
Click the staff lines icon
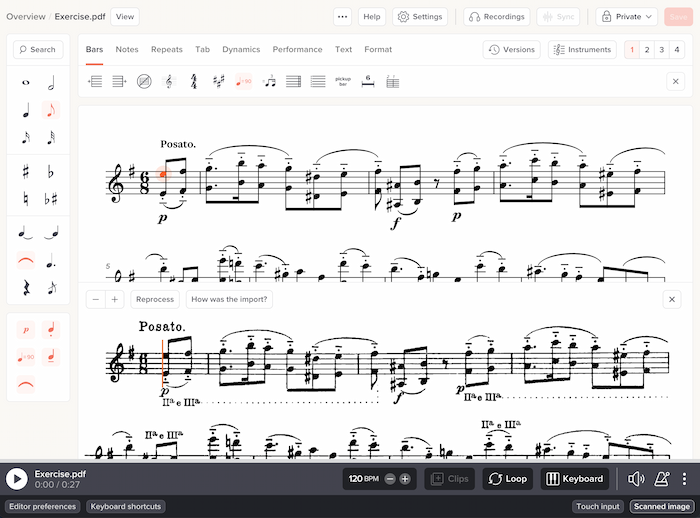318,81
